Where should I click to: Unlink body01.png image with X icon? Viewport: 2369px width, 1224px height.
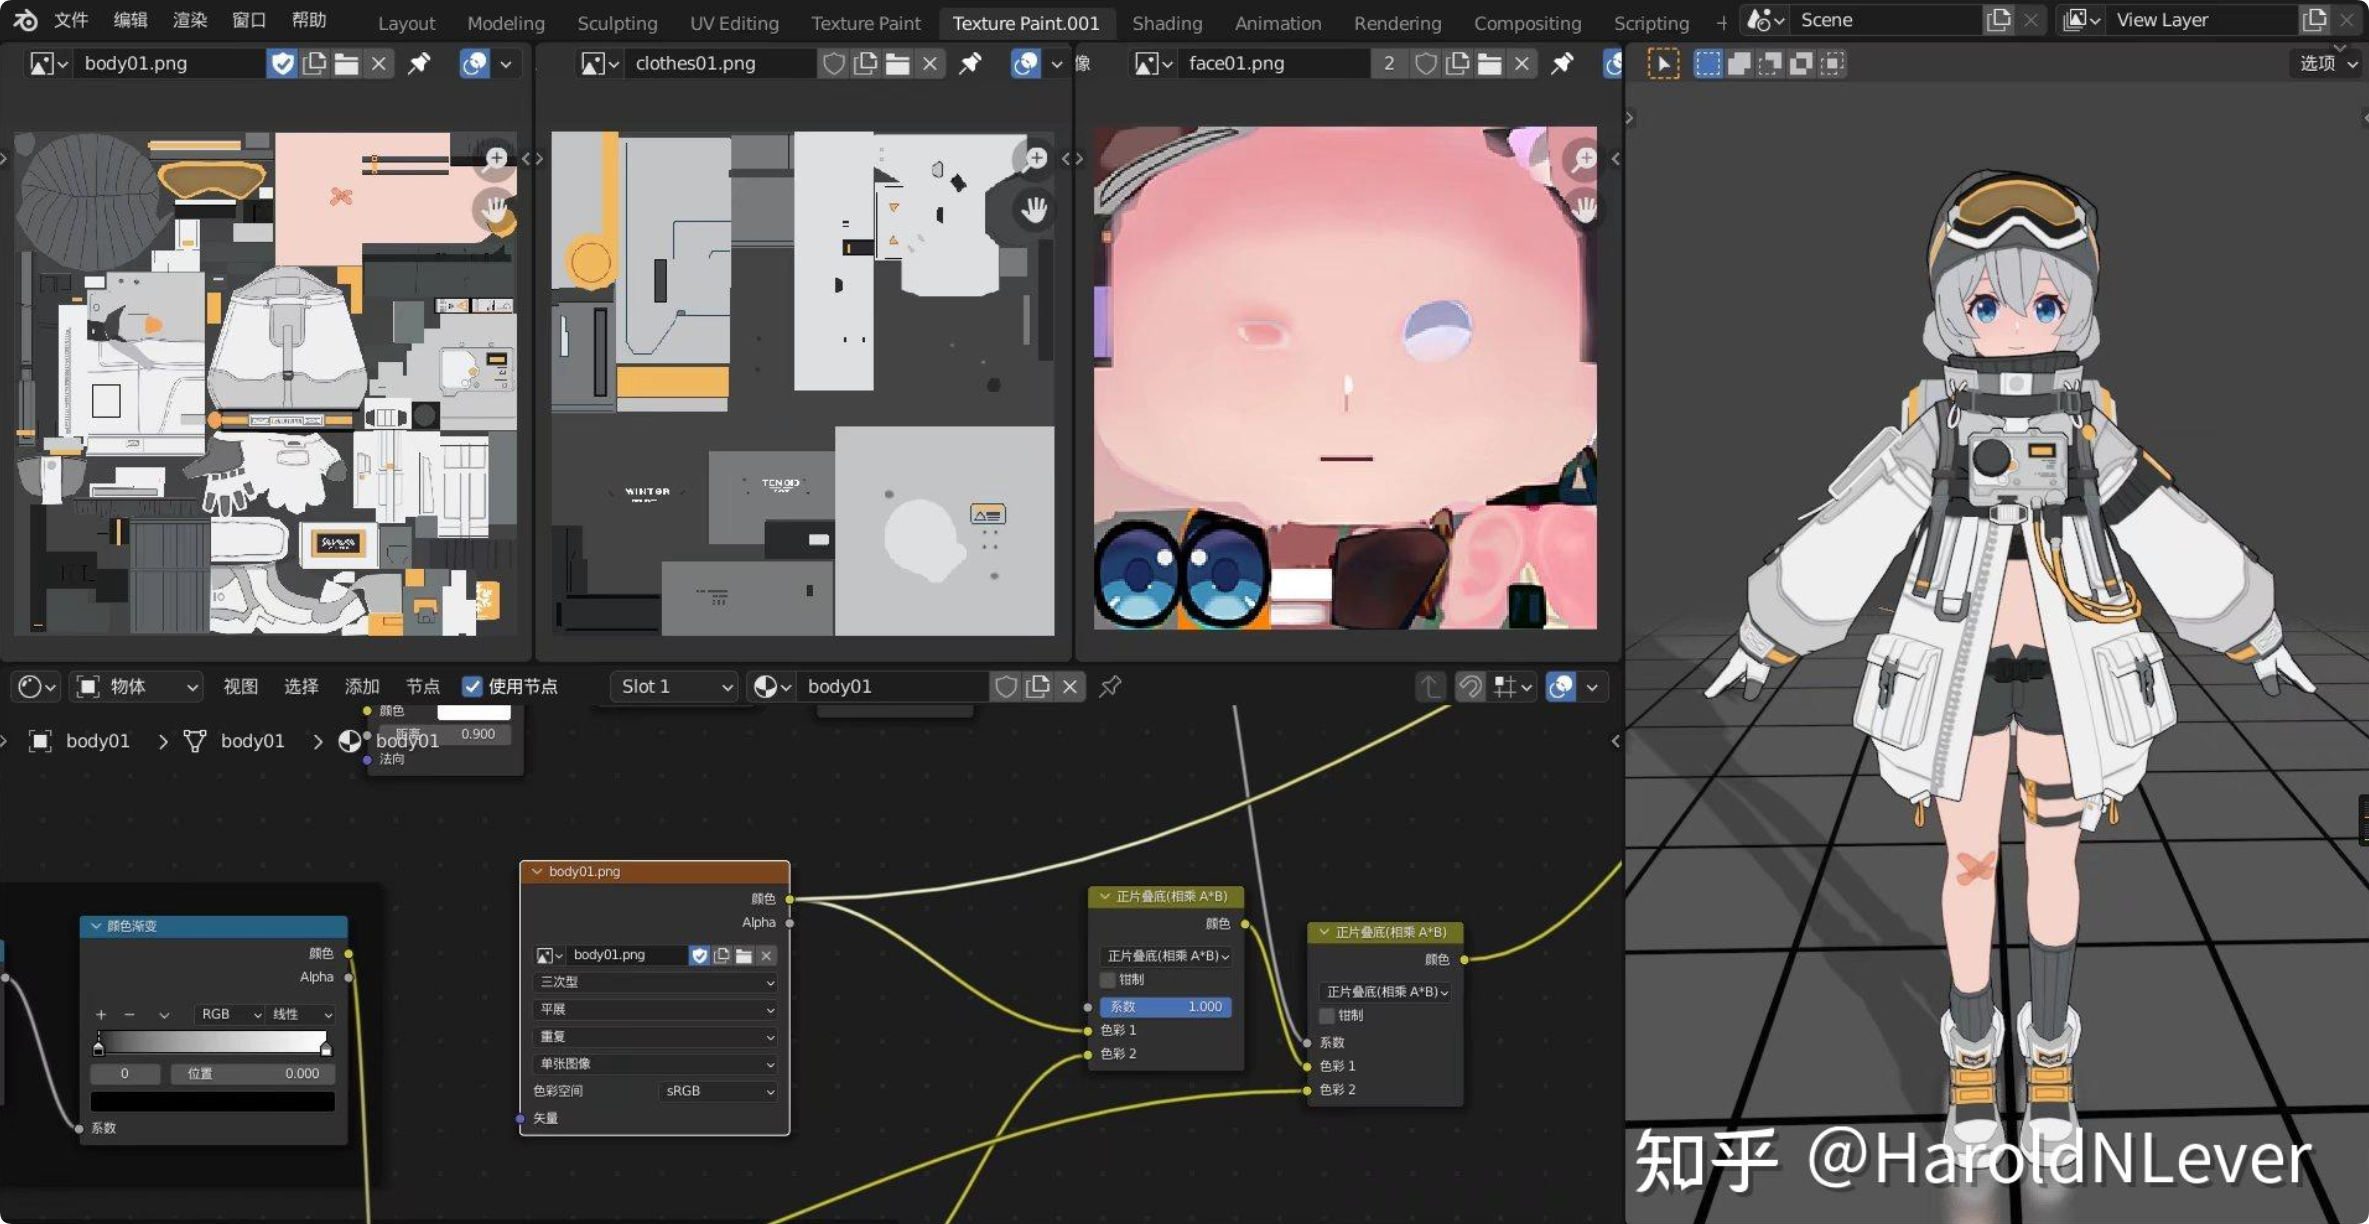pos(379,64)
